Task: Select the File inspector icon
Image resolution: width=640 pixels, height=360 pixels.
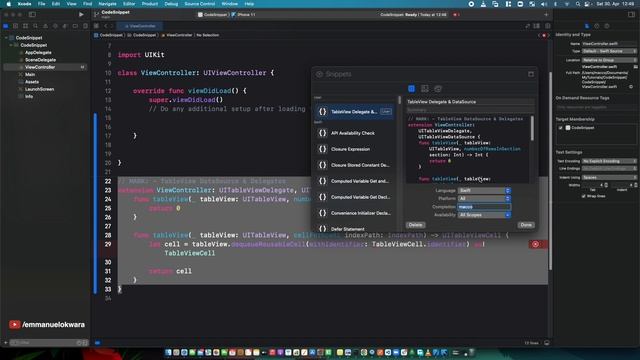Action: pos(587,26)
